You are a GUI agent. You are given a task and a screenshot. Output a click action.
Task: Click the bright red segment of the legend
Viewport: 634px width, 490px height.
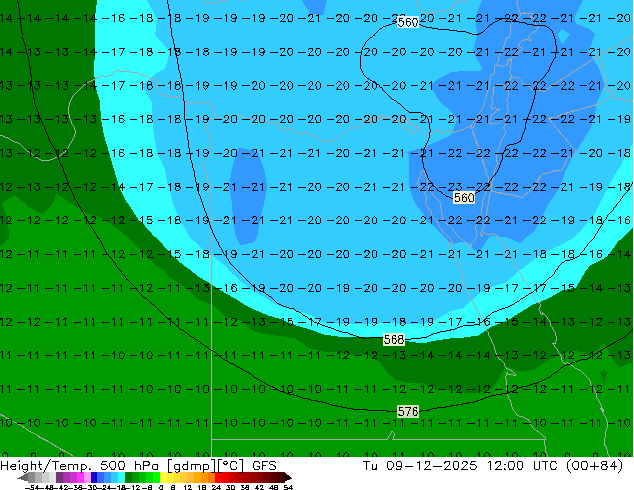pos(218,477)
